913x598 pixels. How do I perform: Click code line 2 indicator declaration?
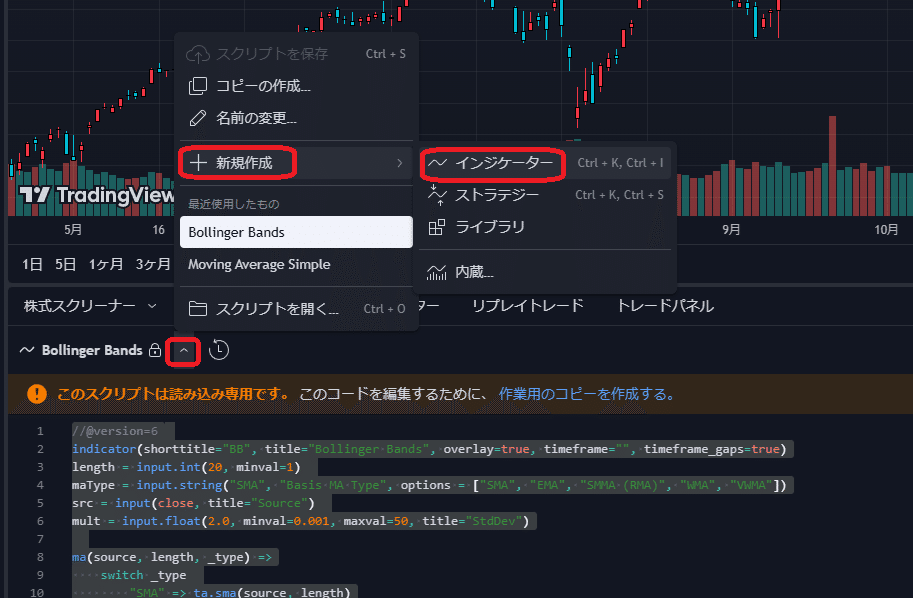(x=429, y=449)
